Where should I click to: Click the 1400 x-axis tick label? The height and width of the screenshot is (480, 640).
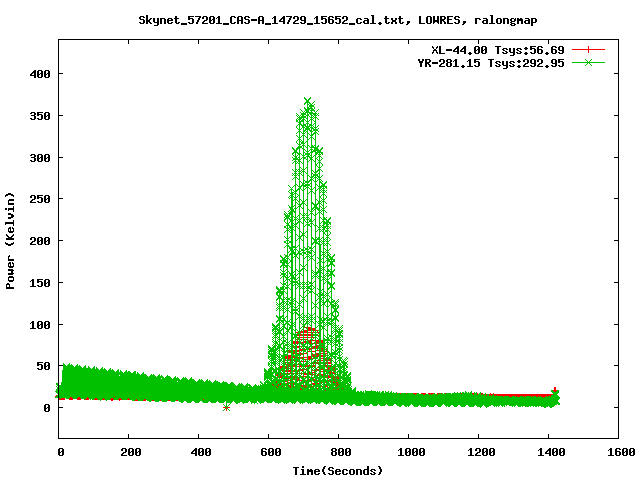(551, 452)
